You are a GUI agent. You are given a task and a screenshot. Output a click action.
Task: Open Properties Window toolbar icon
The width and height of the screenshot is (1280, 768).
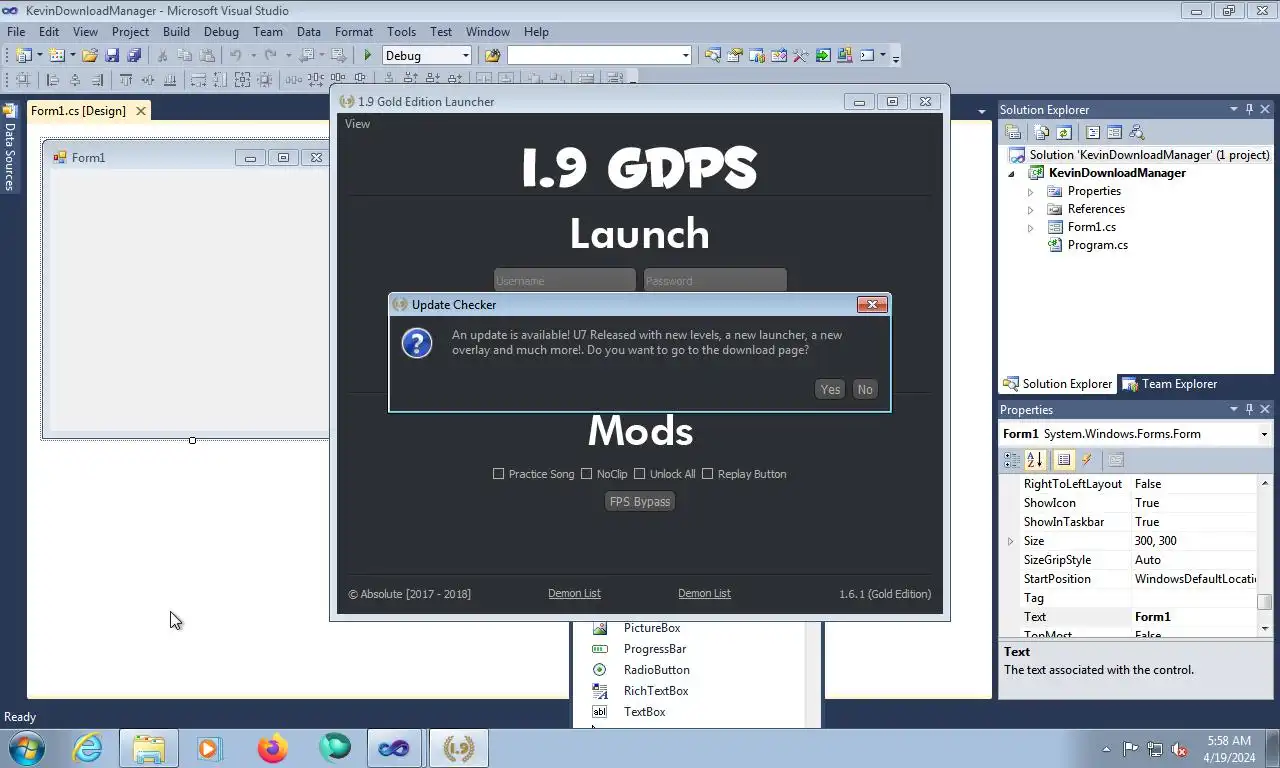click(735, 55)
